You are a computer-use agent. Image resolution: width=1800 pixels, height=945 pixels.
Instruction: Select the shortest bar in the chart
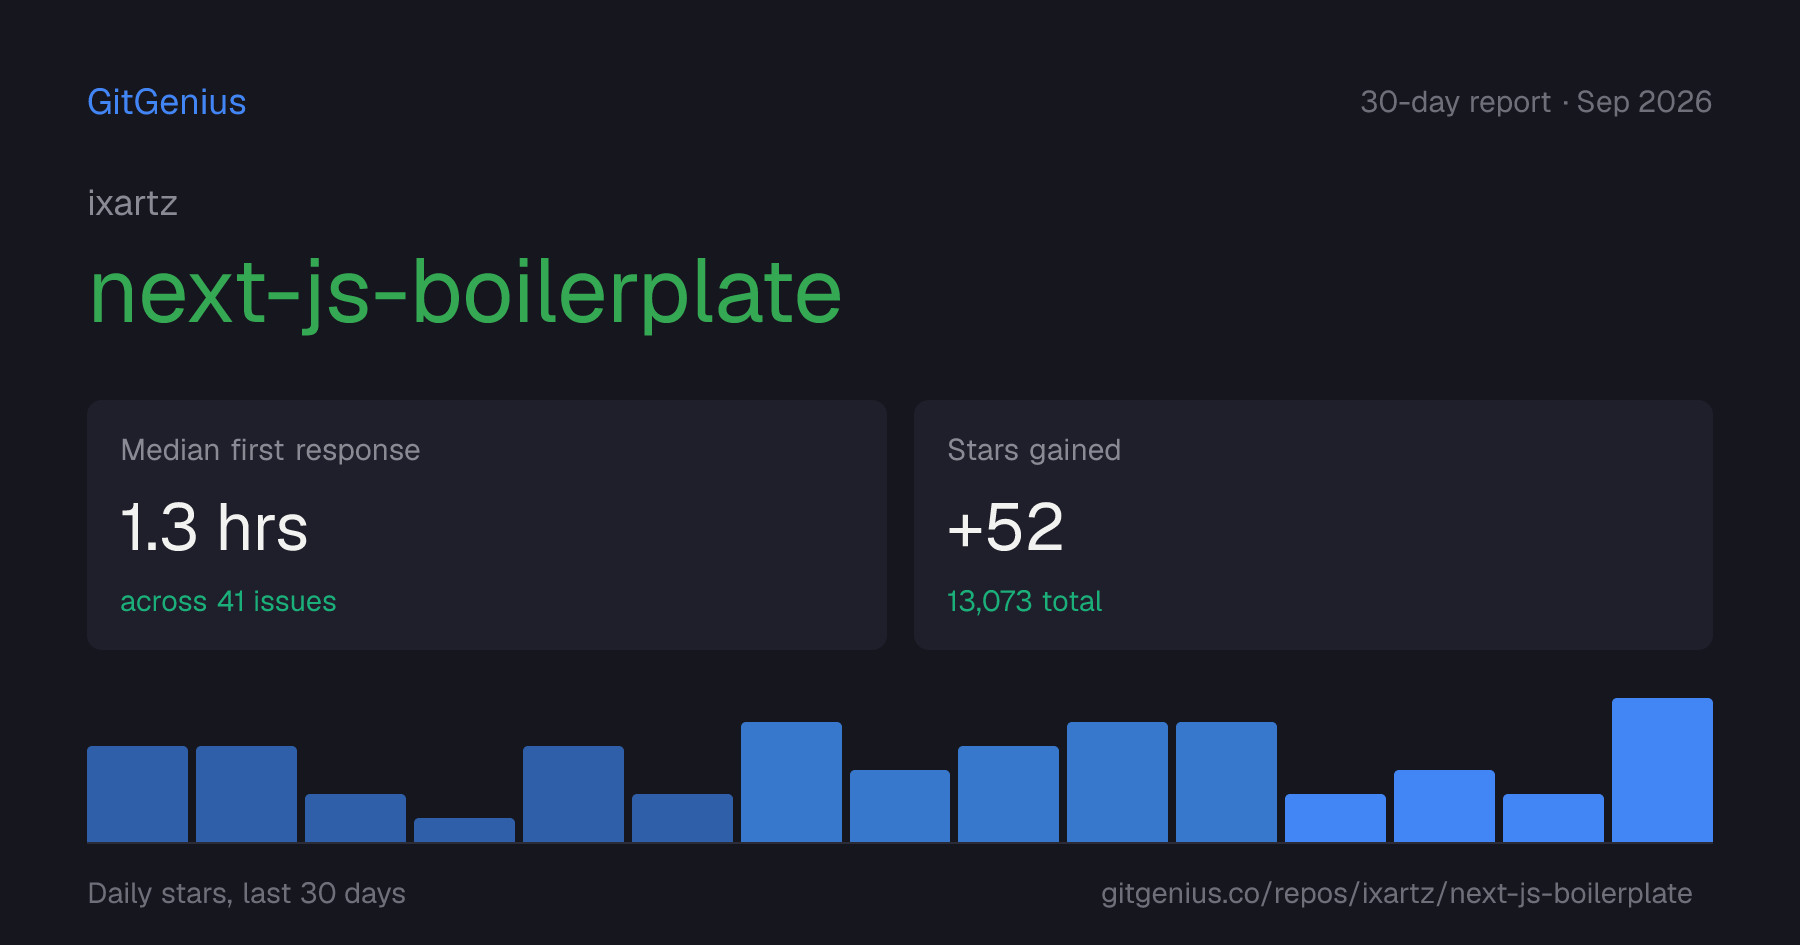tap(464, 830)
